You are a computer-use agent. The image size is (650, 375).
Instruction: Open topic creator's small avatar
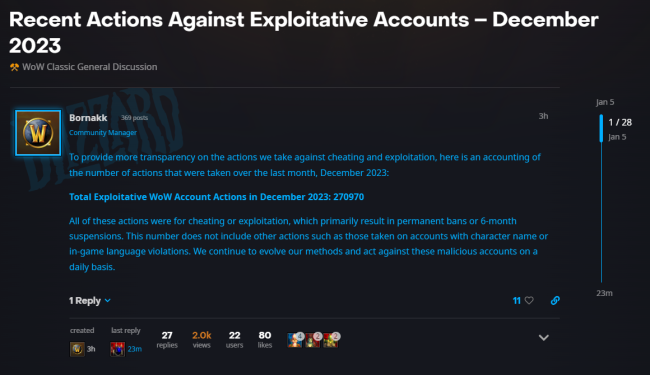[77, 349]
